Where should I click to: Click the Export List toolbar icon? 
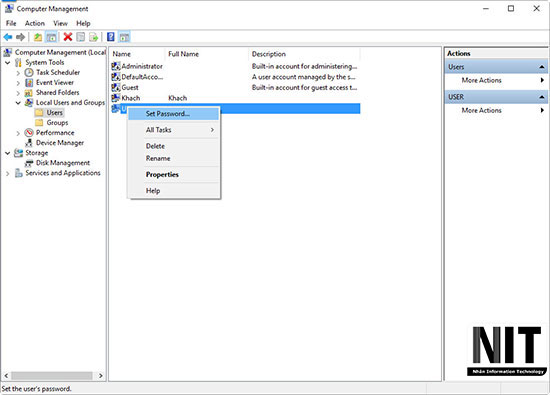tap(93, 37)
